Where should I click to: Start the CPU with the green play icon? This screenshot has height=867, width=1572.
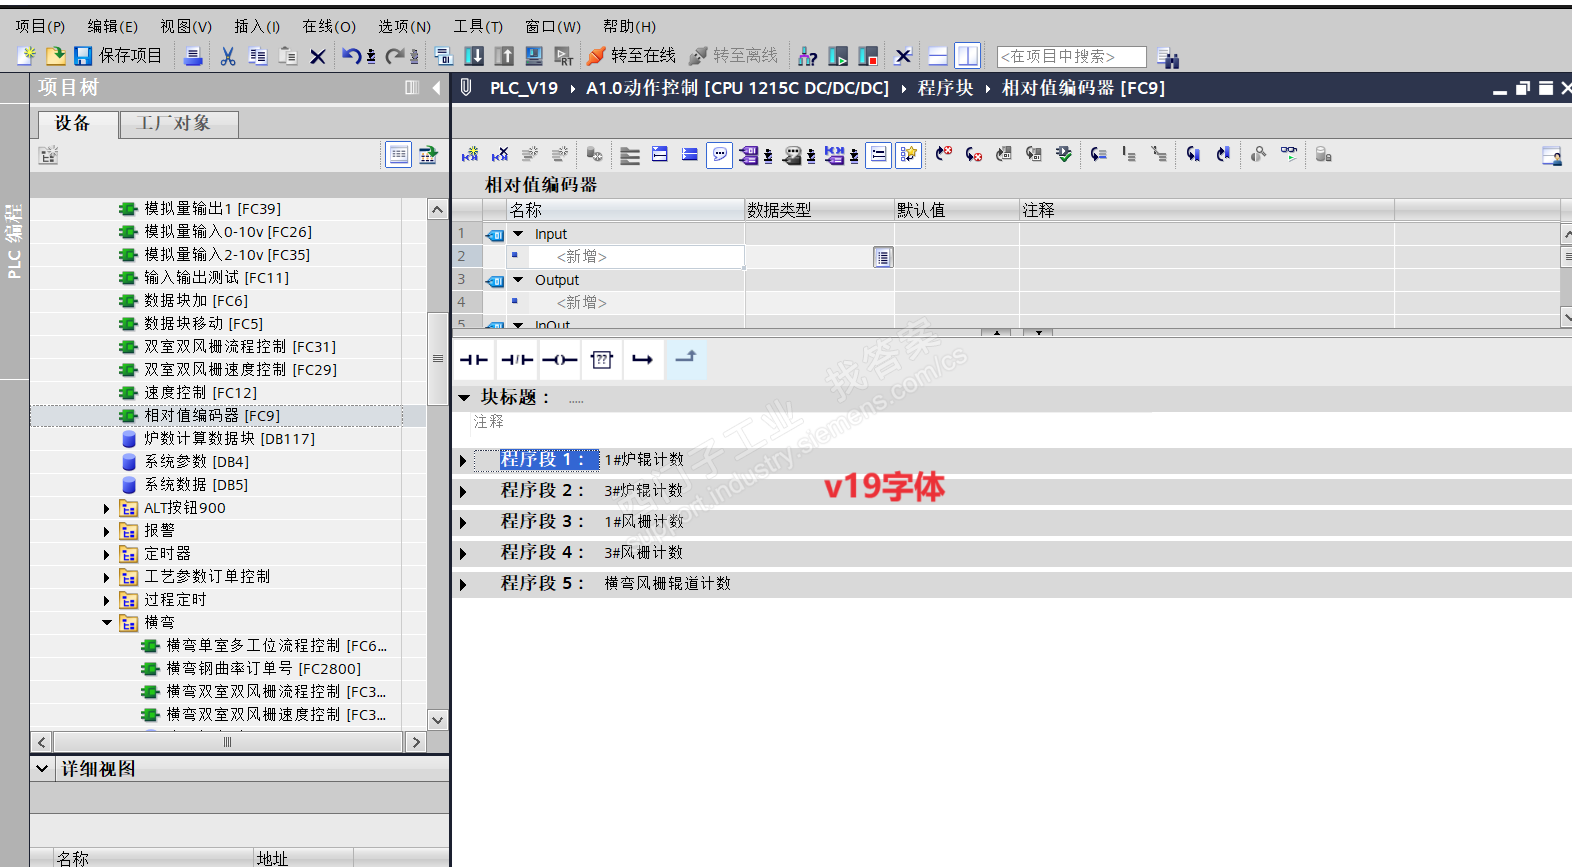[838, 56]
